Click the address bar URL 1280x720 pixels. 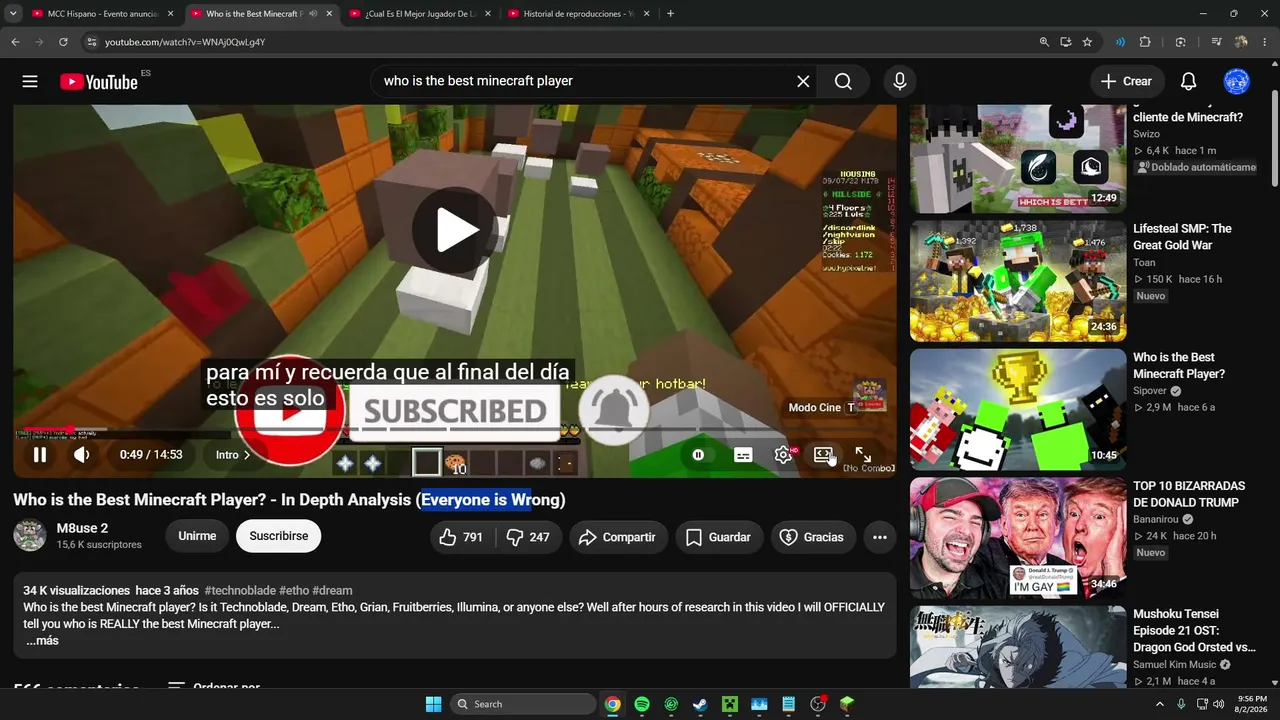[185, 42]
